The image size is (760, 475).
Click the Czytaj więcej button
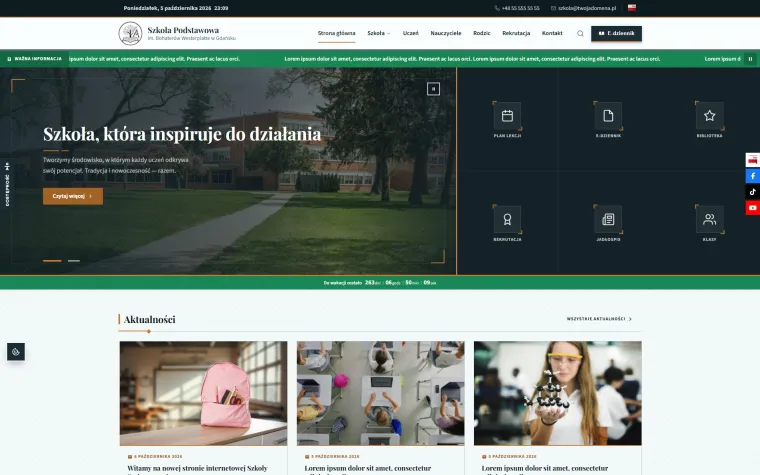73,196
